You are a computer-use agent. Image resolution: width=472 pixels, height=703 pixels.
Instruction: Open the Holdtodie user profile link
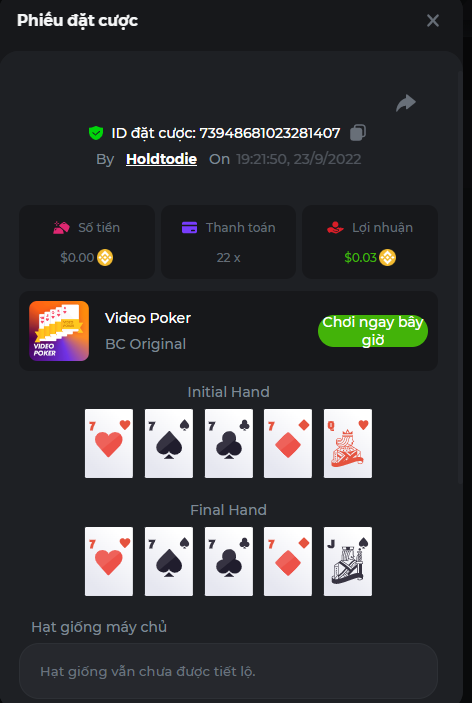[x=161, y=159]
